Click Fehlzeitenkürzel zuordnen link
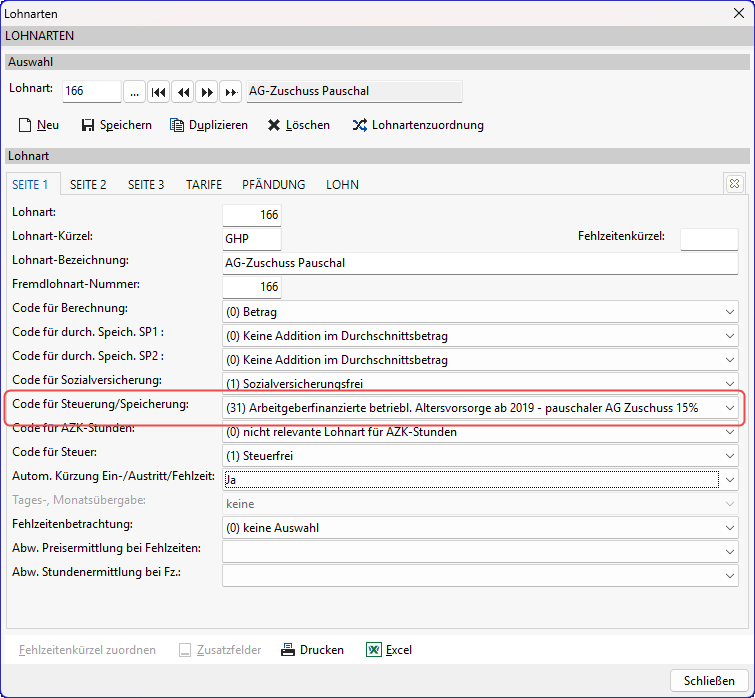This screenshot has height=698, width=755. [87, 650]
